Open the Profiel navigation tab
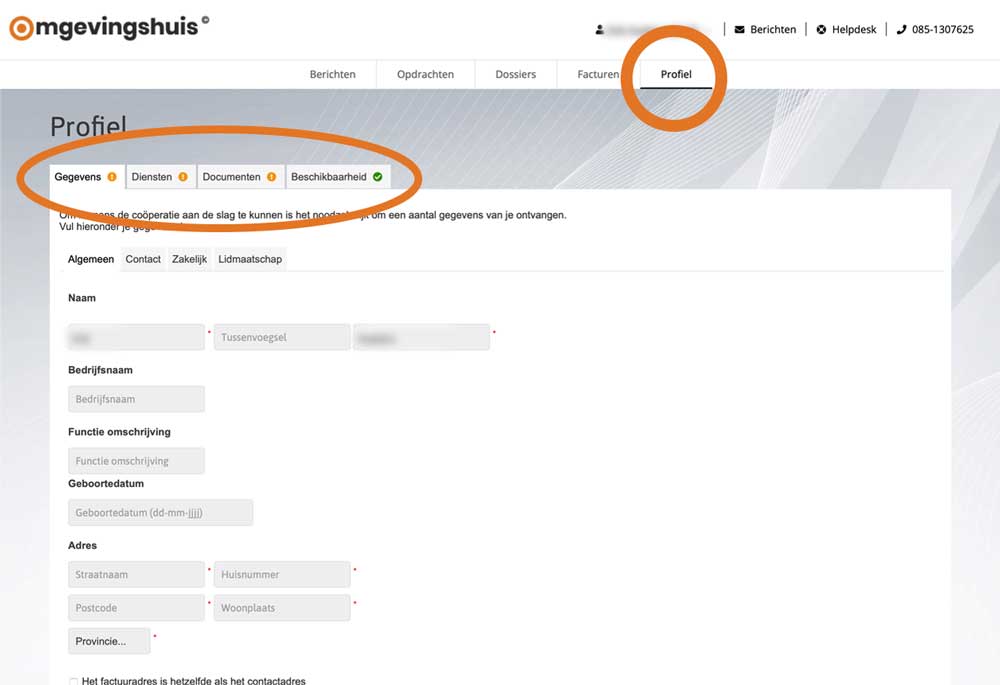The width and height of the screenshot is (1000, 685). pos(676,75)
